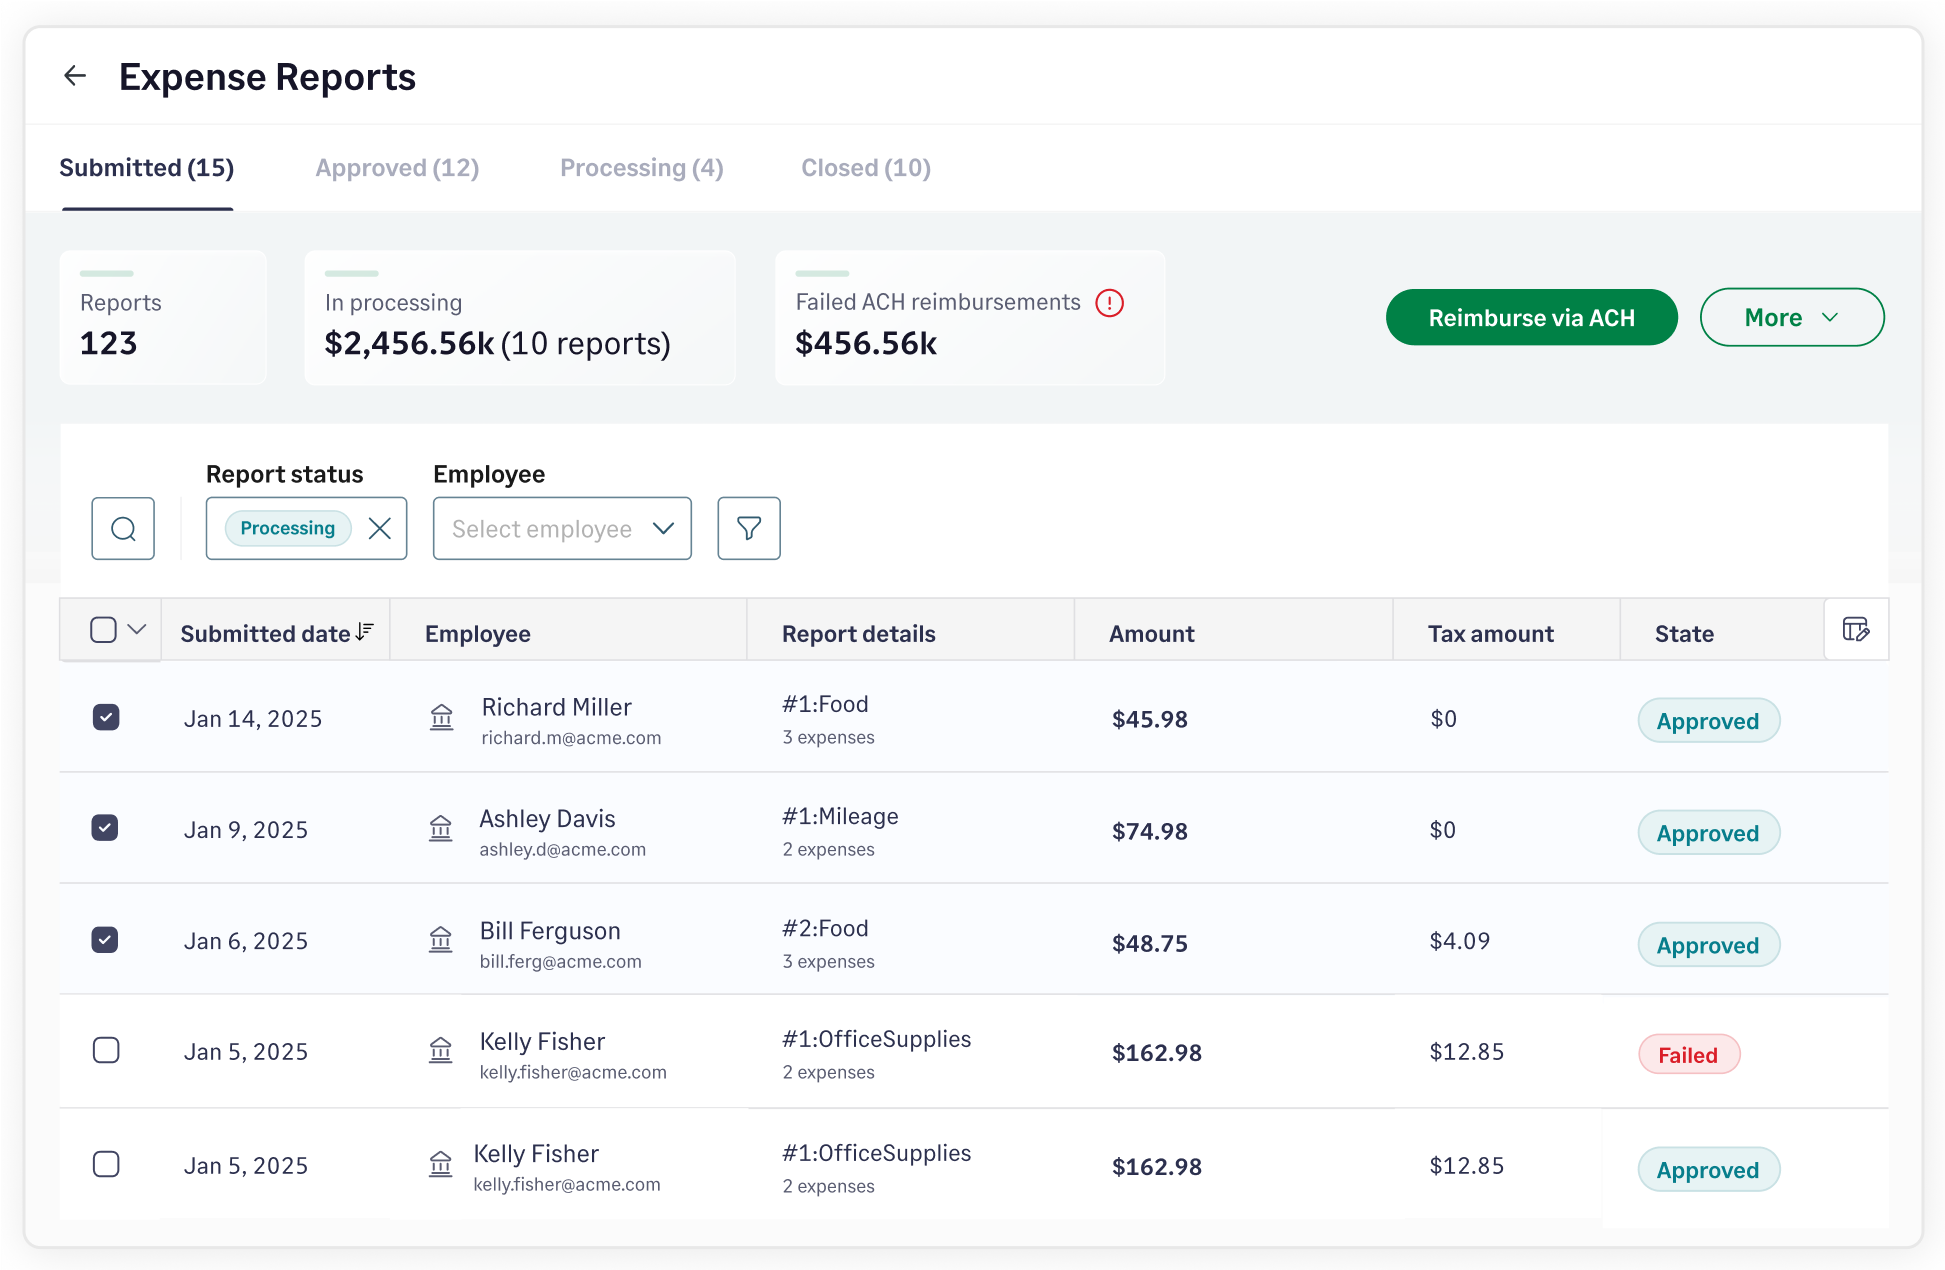Viewport: 1945px width, 1270px height.
Task: Uncheck the Ashley Davis row checkbox
Action: pyautogui.click(x=105, y=828)
